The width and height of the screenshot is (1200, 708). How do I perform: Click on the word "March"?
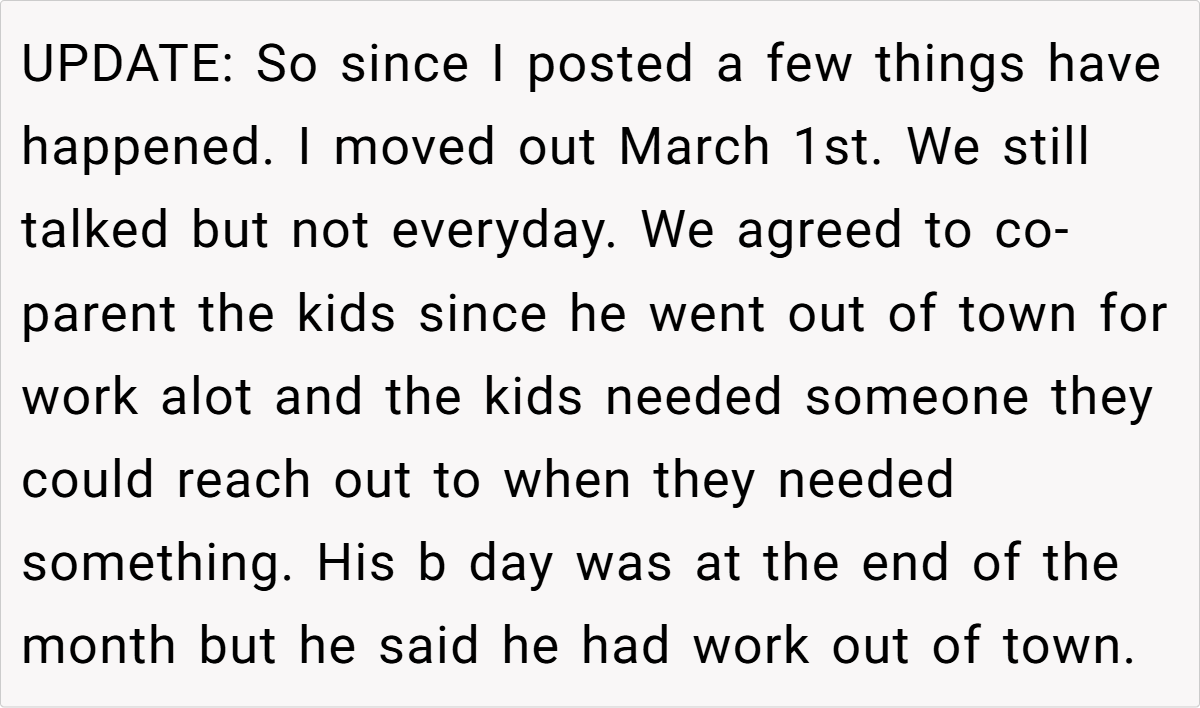coord(695,149)
